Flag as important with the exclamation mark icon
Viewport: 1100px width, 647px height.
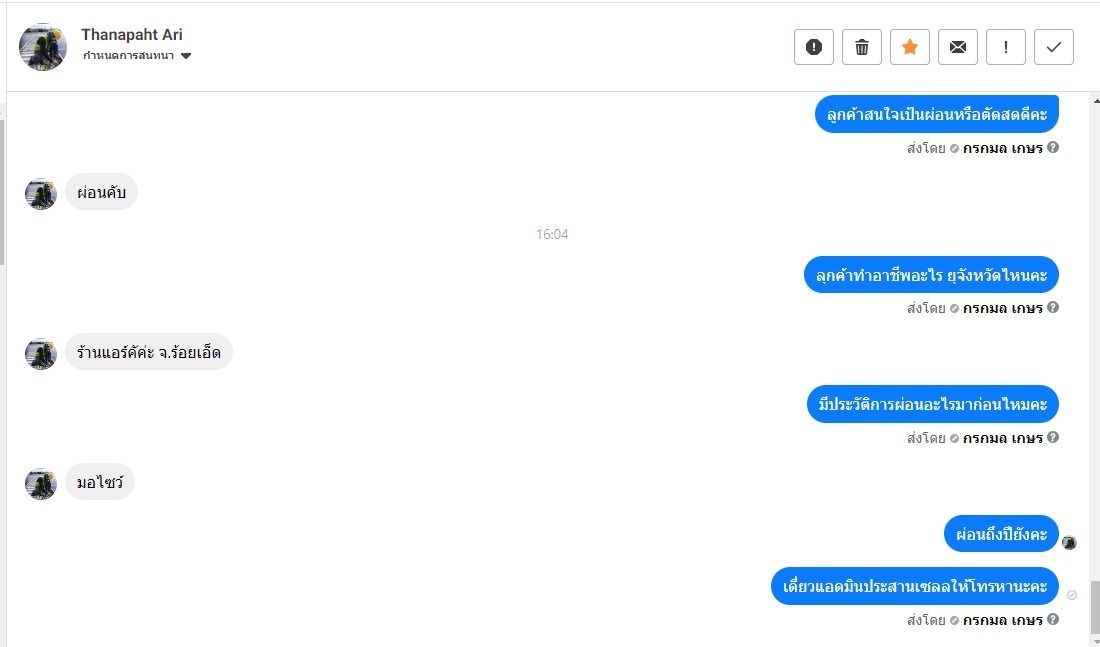(x=1006, y=47)
